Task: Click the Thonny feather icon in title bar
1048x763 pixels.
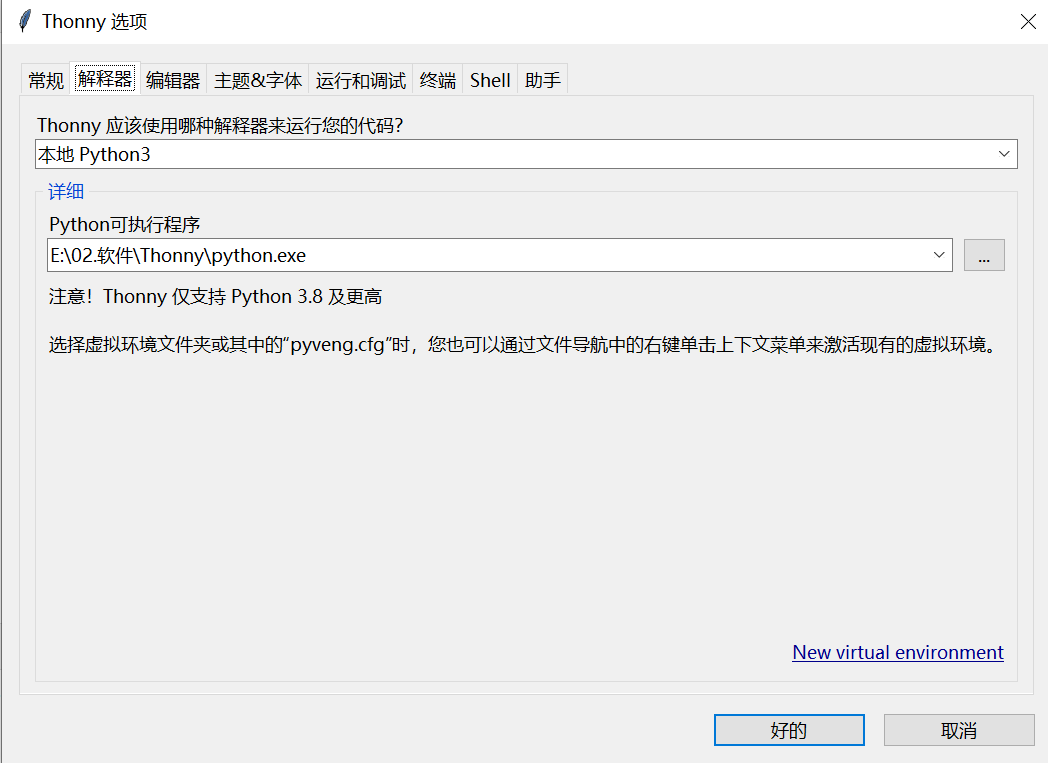Action: pyautogui.click(x=25, y=21)
